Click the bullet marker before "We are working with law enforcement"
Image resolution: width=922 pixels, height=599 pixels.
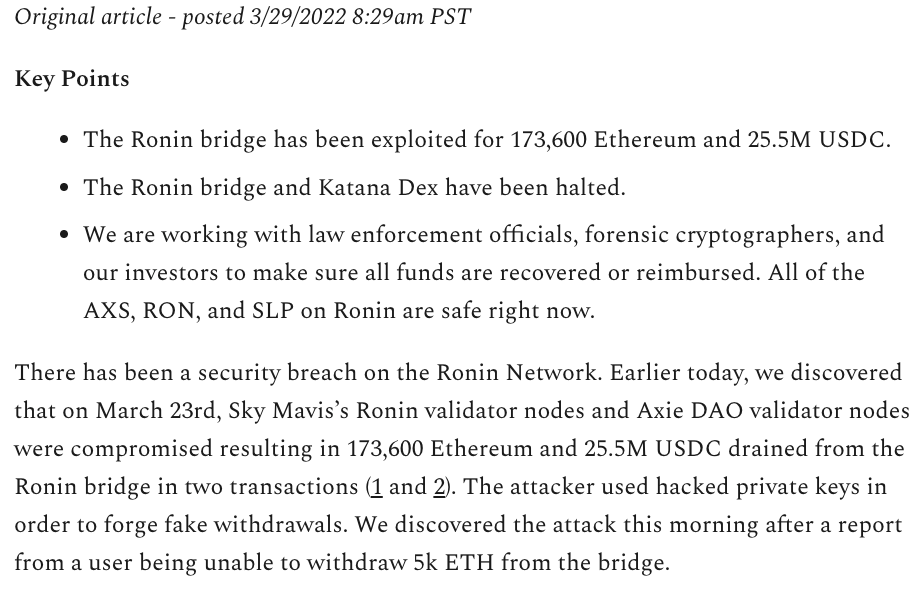pos(65,236)
